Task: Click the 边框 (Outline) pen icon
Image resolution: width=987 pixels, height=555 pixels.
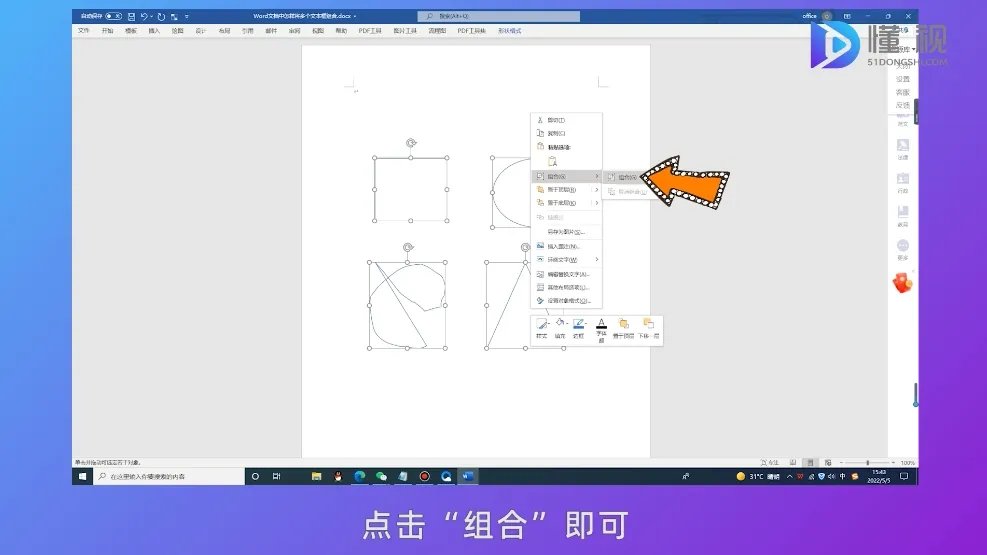Action: pos(579,324)
